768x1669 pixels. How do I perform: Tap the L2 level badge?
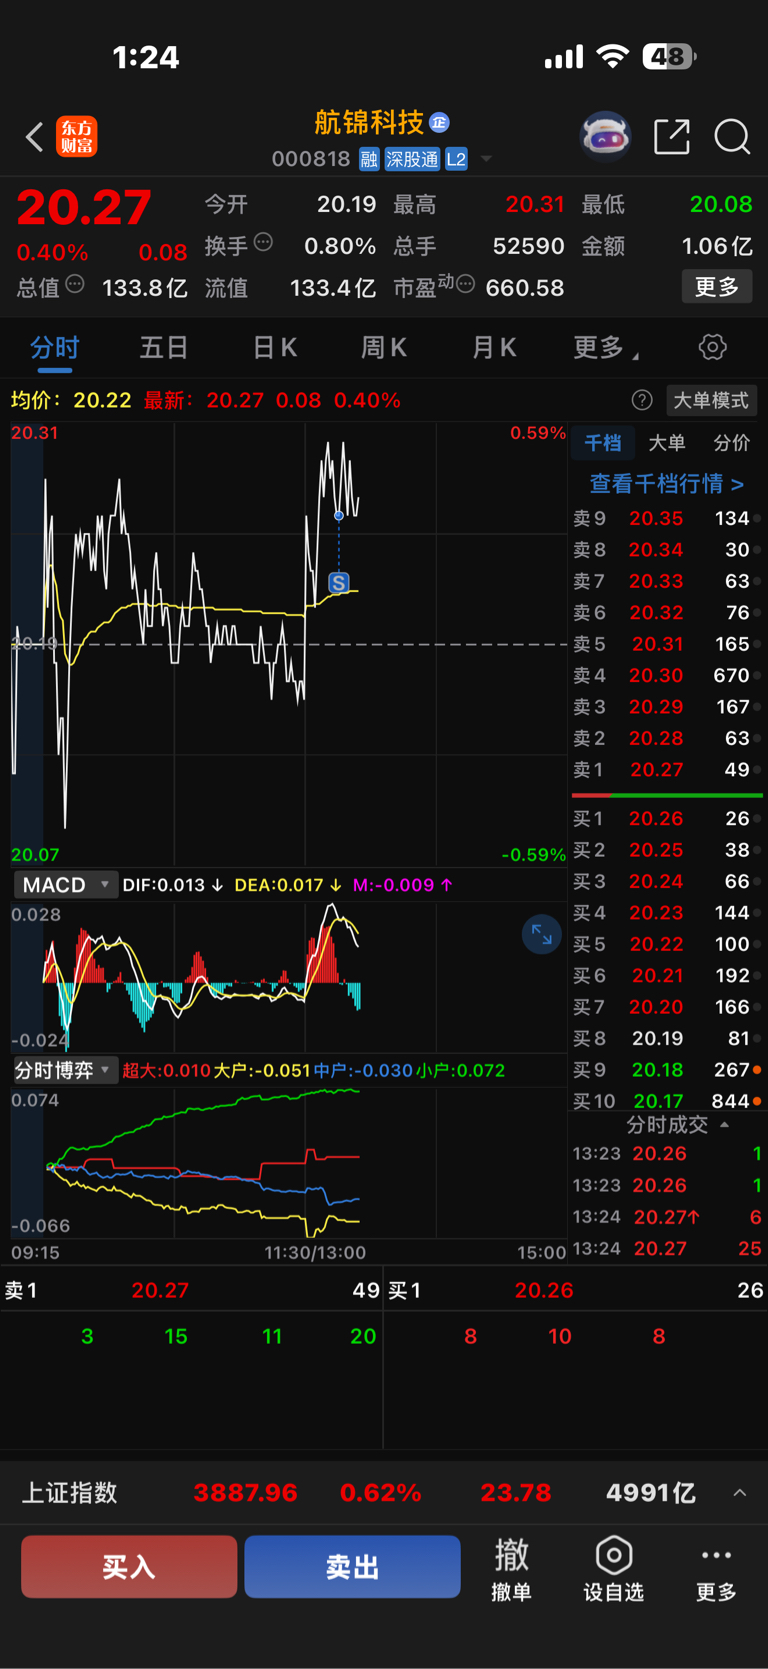456,159
